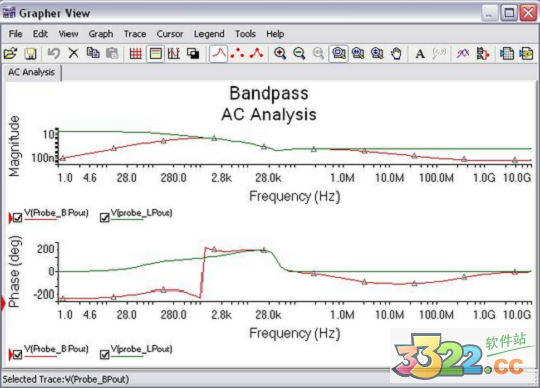Click the lower graph Frequency (Hz) label
The height and width of the screenshot is (388, 540).
pyautogui.click(x=295, y=333)
